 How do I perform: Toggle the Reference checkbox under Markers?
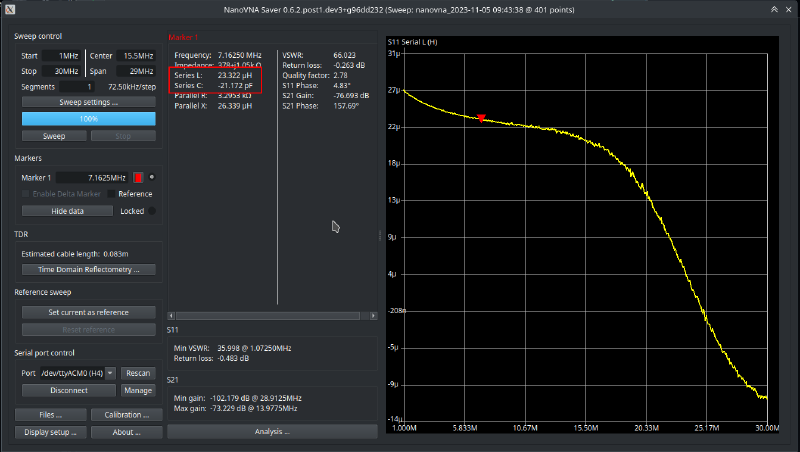pyautogui.click(x=112, y=193)
